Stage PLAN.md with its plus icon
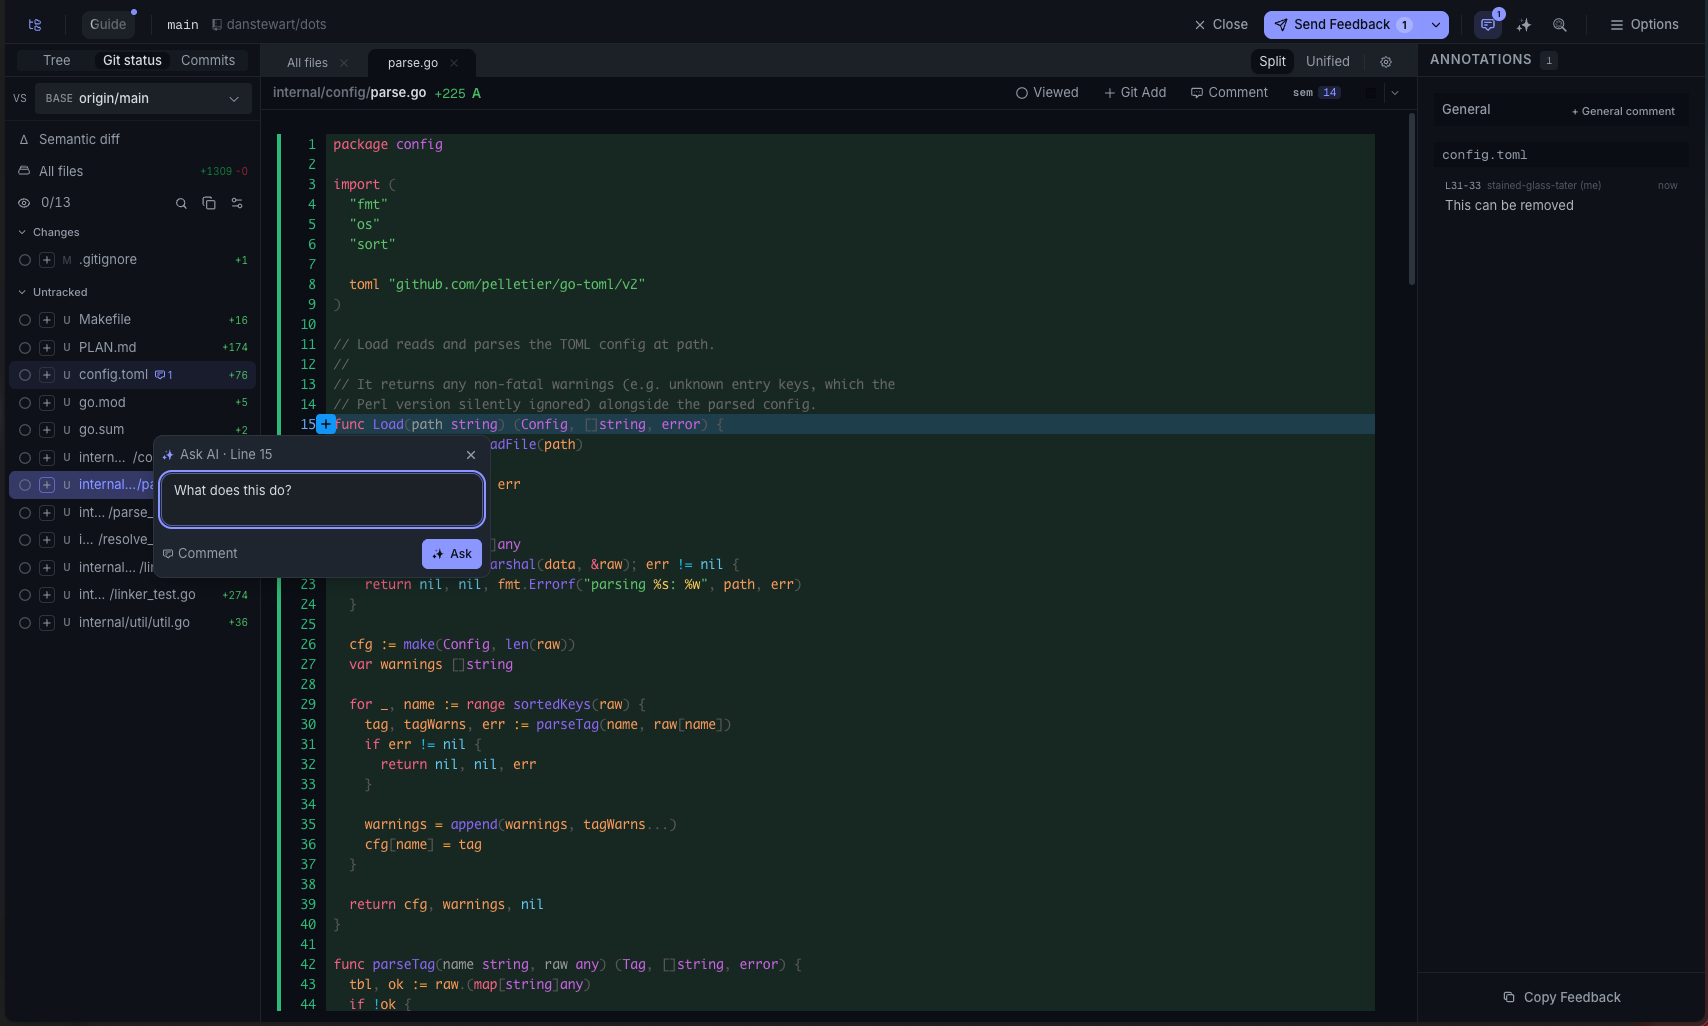 (47, 348)
